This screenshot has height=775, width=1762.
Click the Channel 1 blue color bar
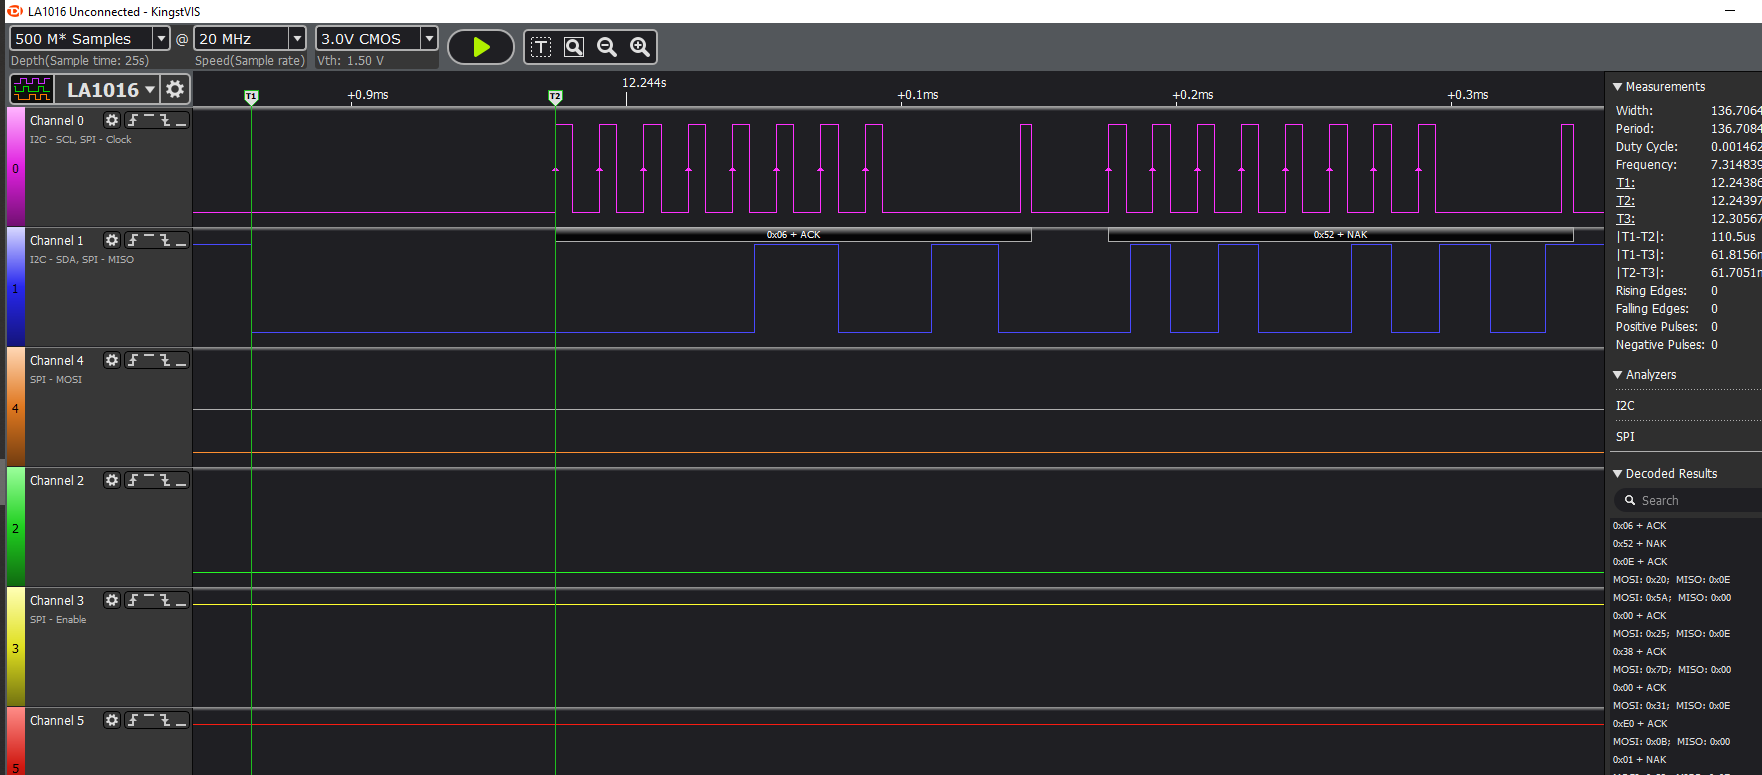(15, 287)
